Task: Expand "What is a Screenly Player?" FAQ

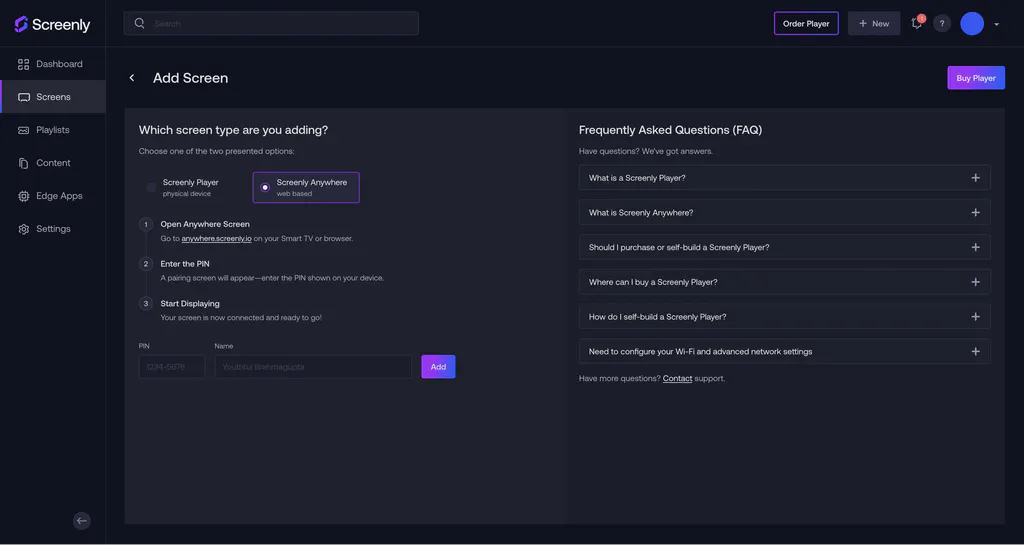Action: pyautogui.click(x=784, y=178)
